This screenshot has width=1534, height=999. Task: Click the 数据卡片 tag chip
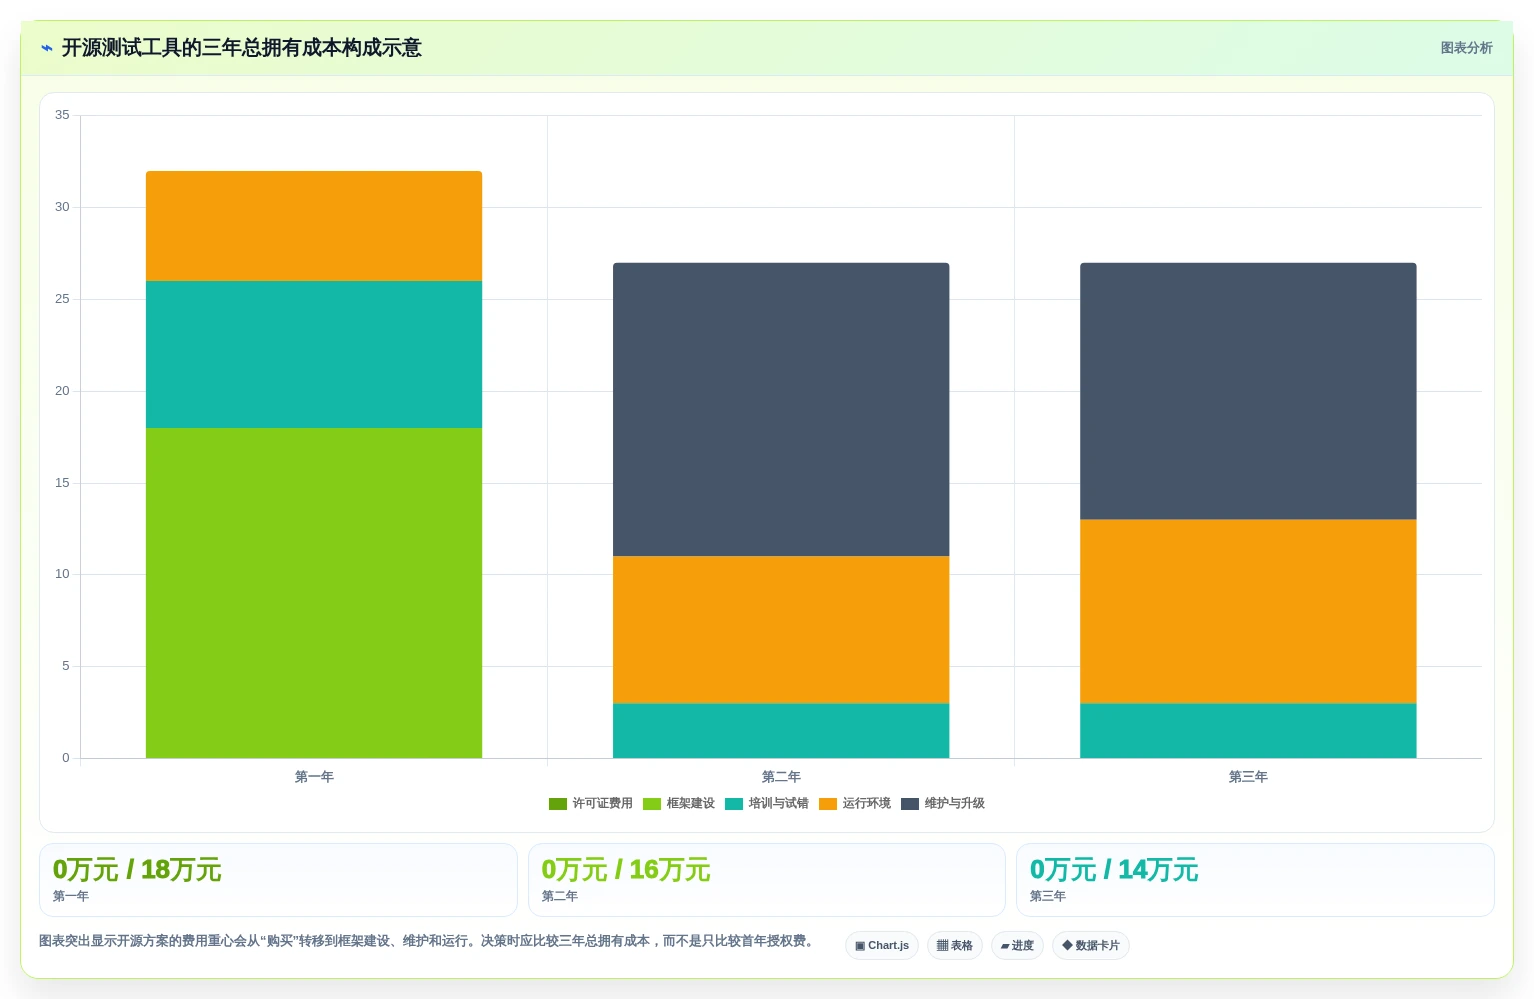[x=1091, y=946]
